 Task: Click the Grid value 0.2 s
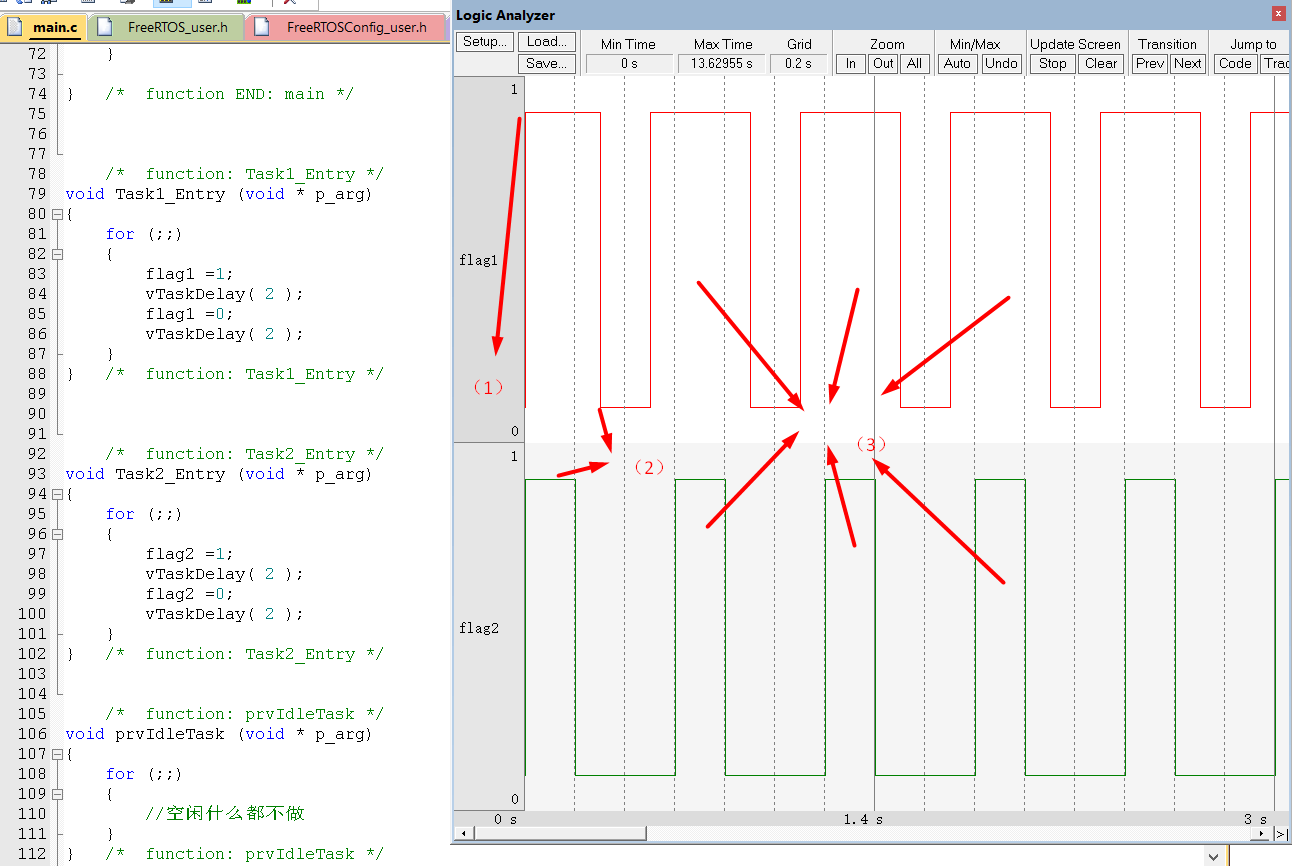[x=798, y=64]
